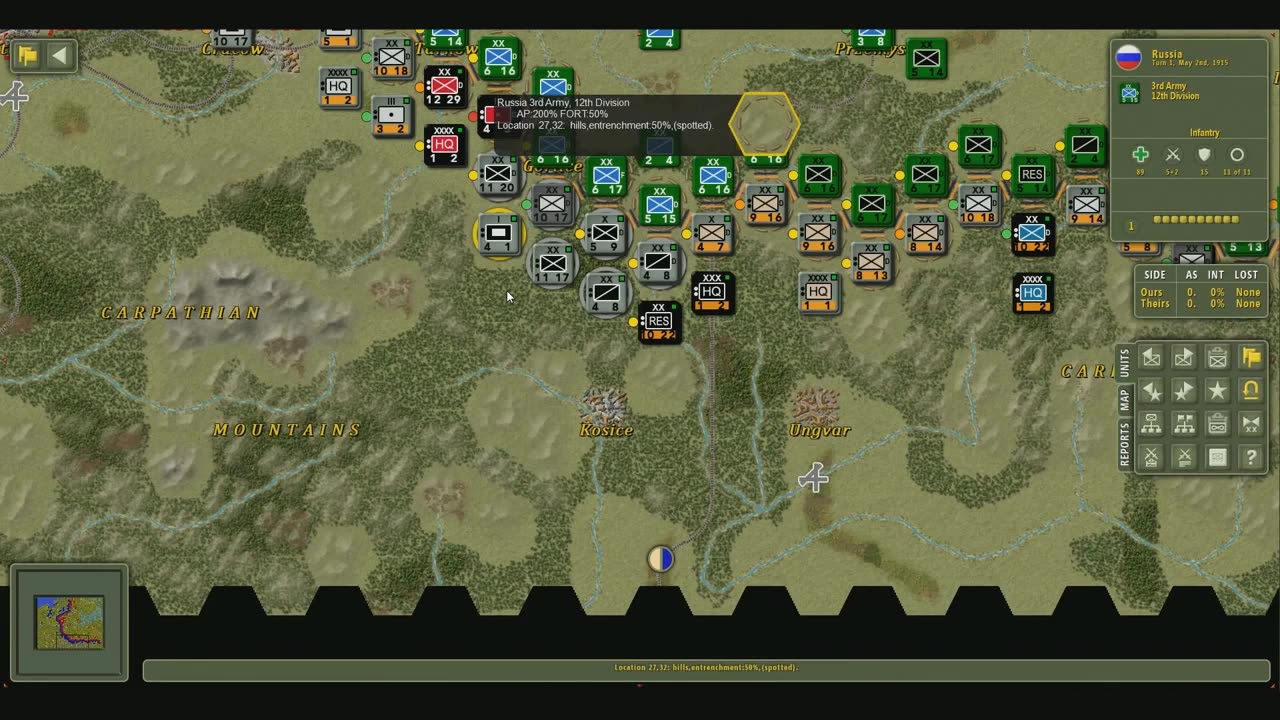Open the REPORTS tab

pyautogui.click(x=1124, y=444)
